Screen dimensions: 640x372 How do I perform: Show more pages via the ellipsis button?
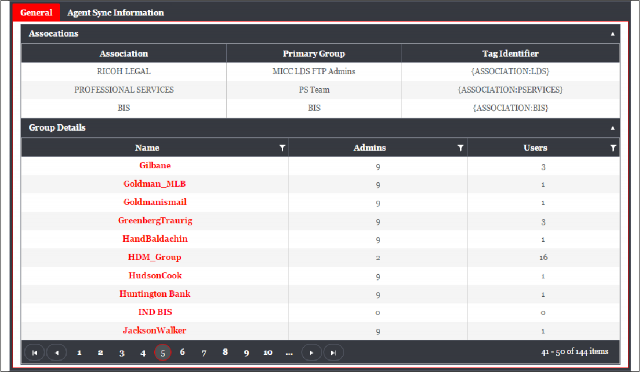click(x=289, y=353)
